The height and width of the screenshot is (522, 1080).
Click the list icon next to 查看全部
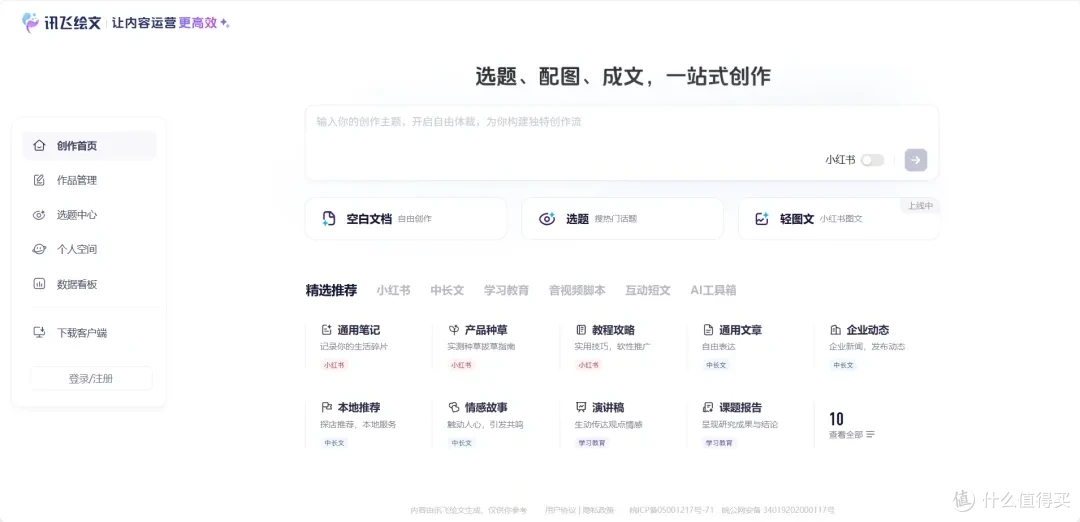[x=871, y=435]
